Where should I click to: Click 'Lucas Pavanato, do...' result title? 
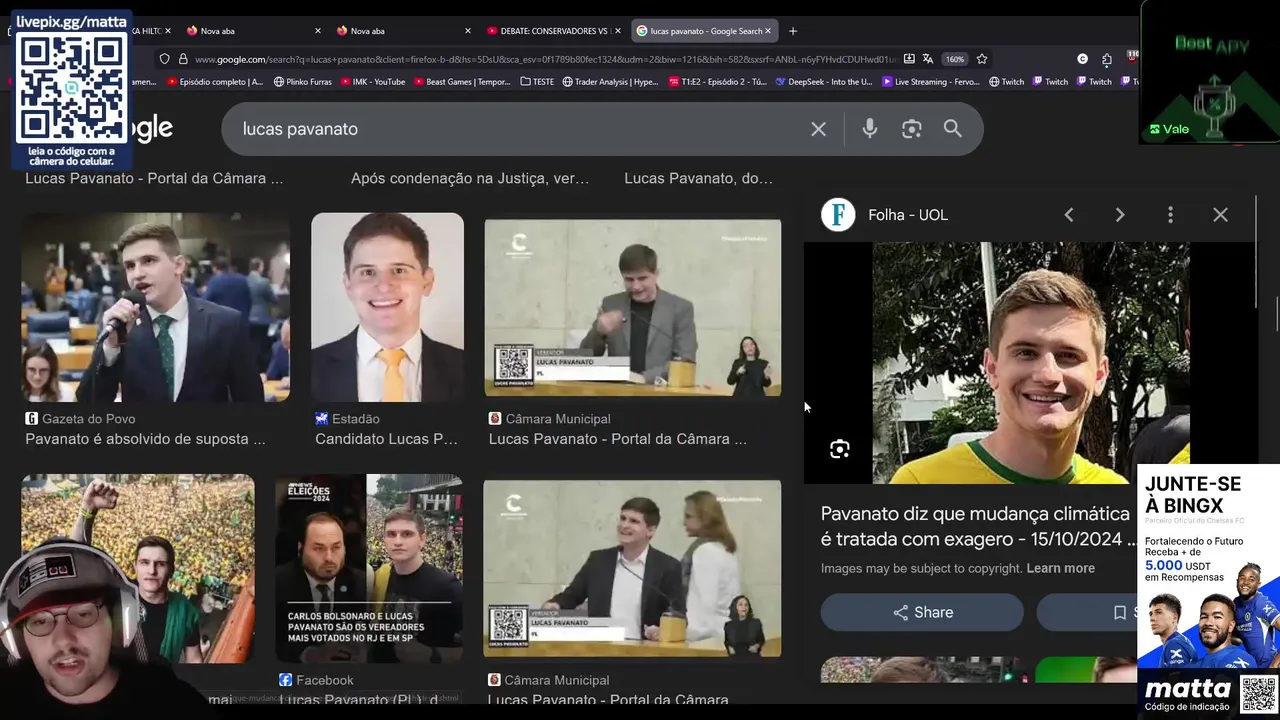click(698, 178)
